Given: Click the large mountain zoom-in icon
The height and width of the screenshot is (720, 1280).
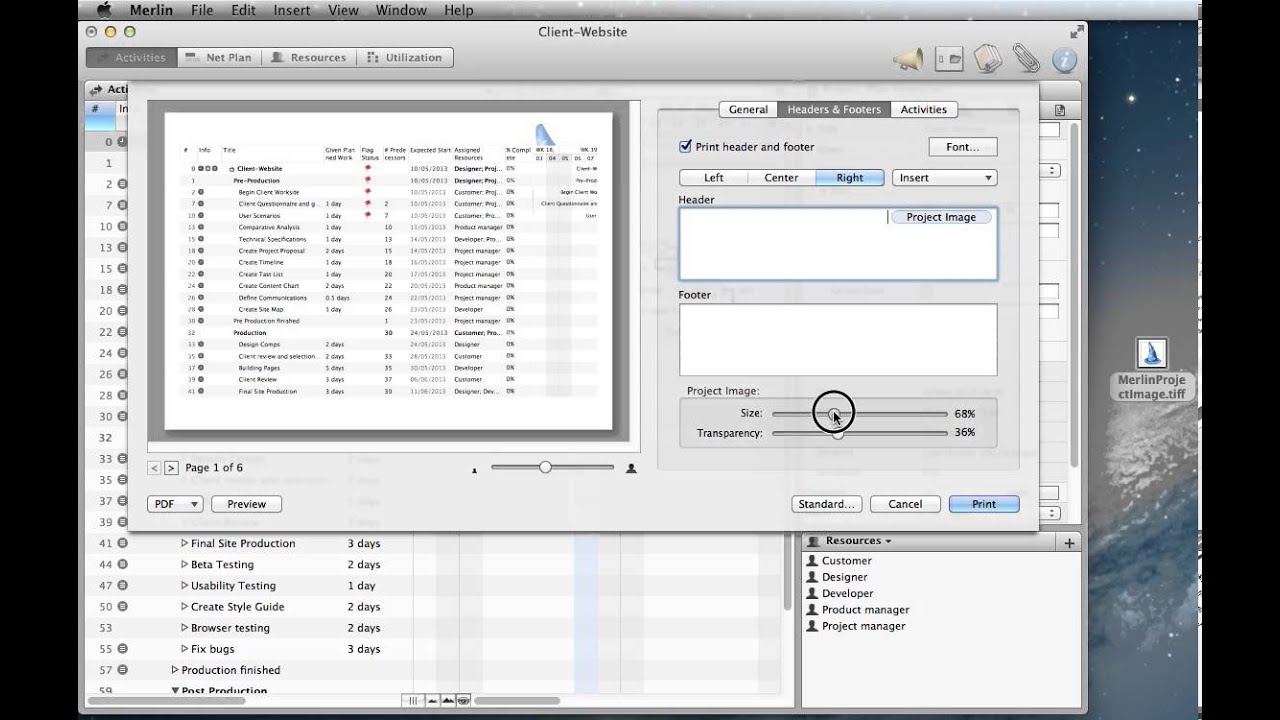Looking at the screenshot, I should pyautogui.click(x=448, y=701).
